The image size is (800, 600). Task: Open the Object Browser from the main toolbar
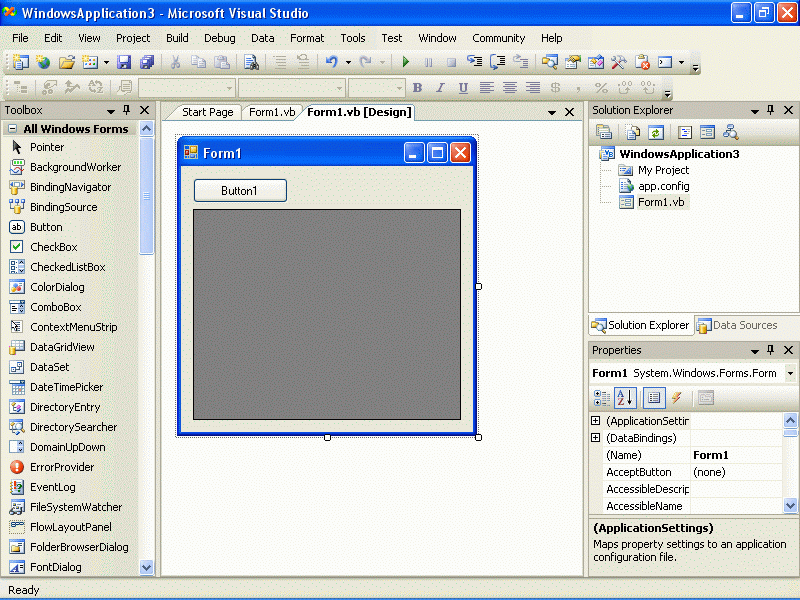click(x=596, y=62)
